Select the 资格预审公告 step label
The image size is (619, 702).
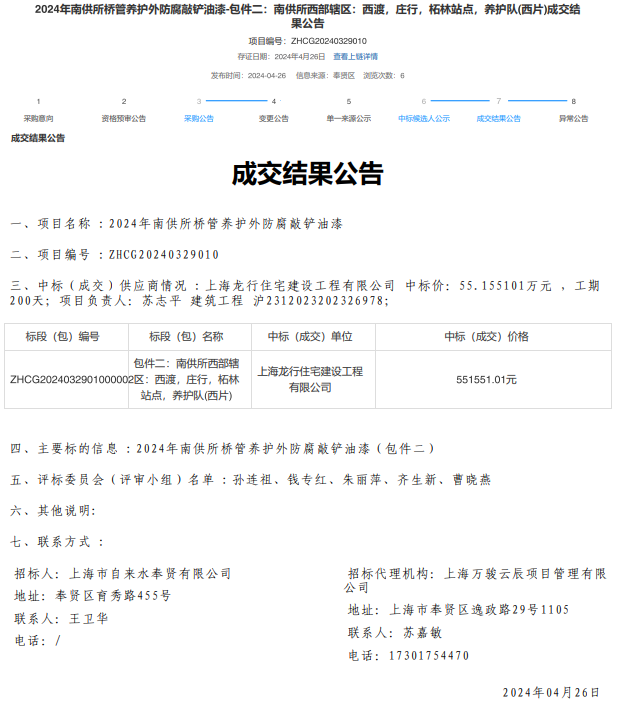click(124, 118)
